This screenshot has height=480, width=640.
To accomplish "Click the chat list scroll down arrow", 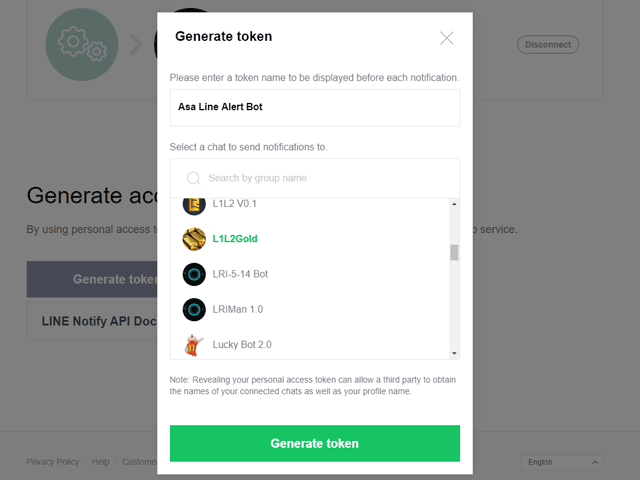I will [454, 353].
